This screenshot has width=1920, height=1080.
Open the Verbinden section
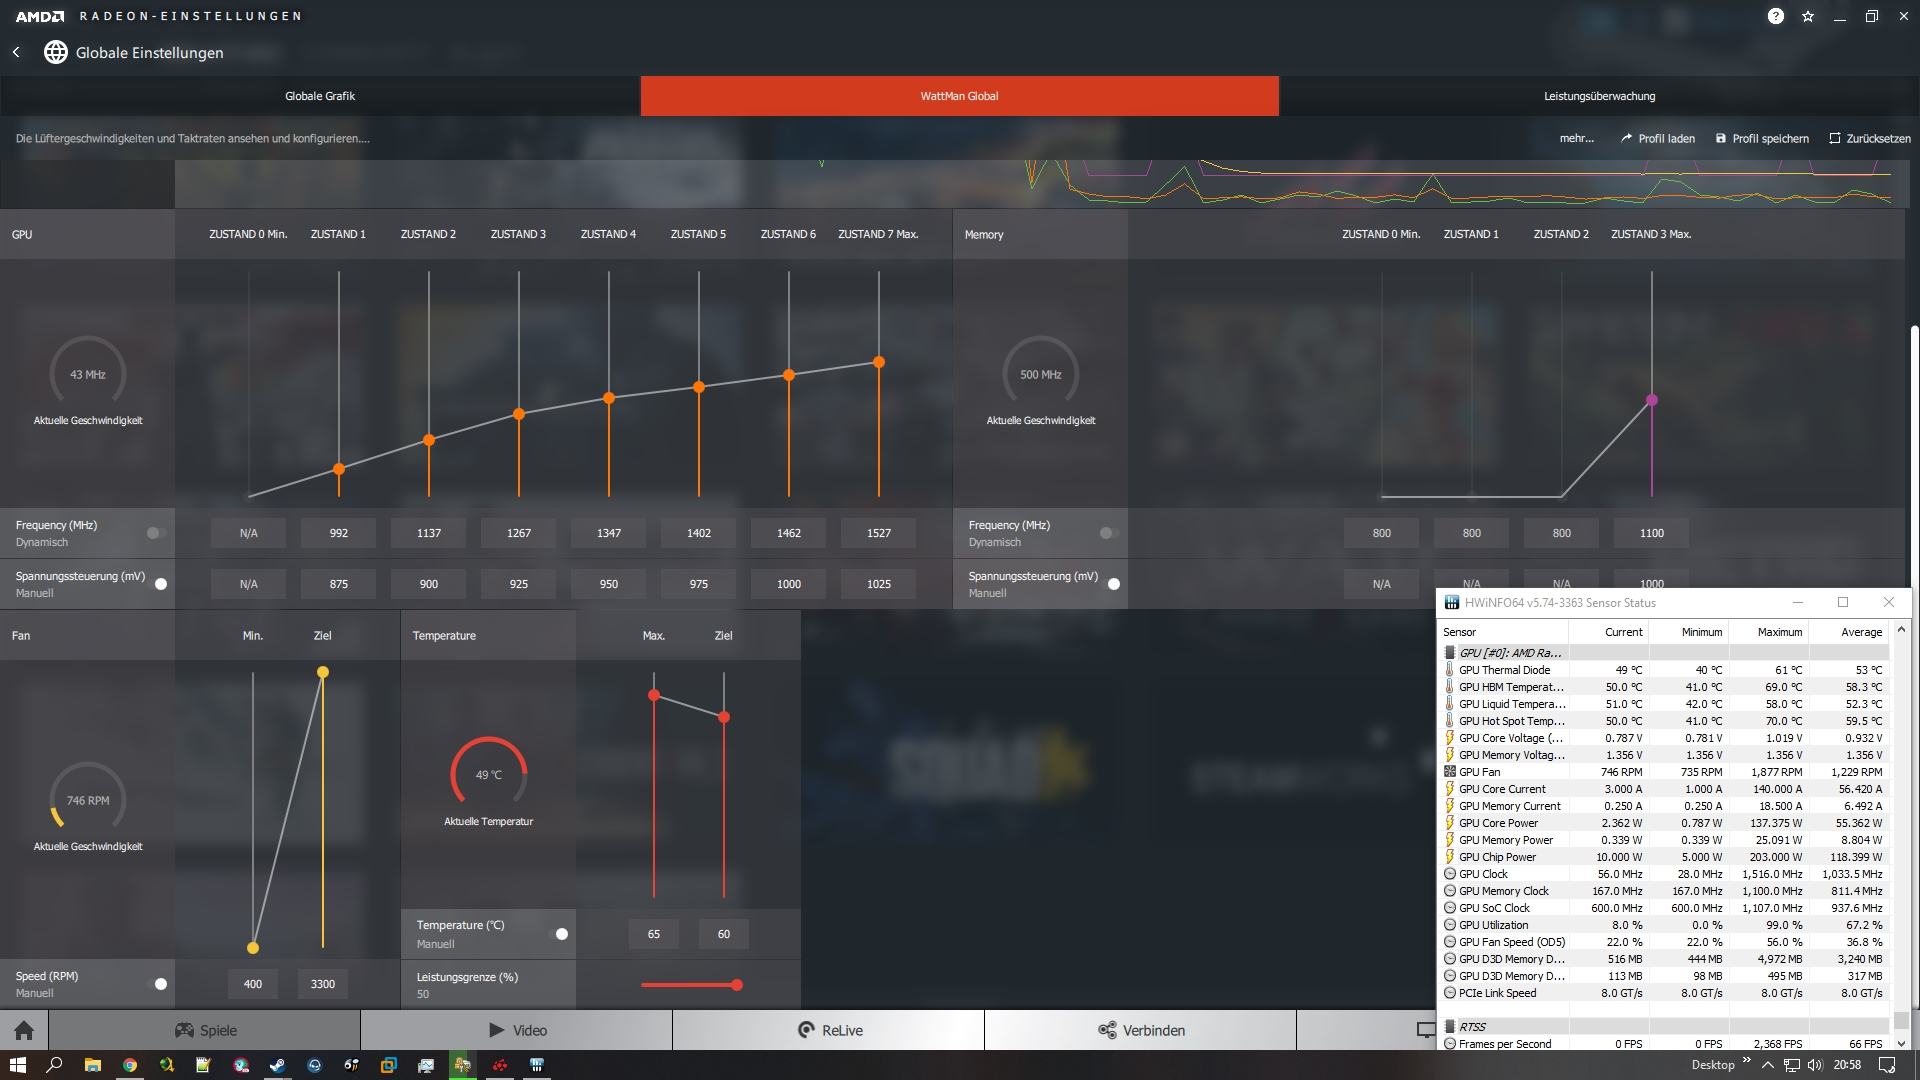click(1141, 1030)
